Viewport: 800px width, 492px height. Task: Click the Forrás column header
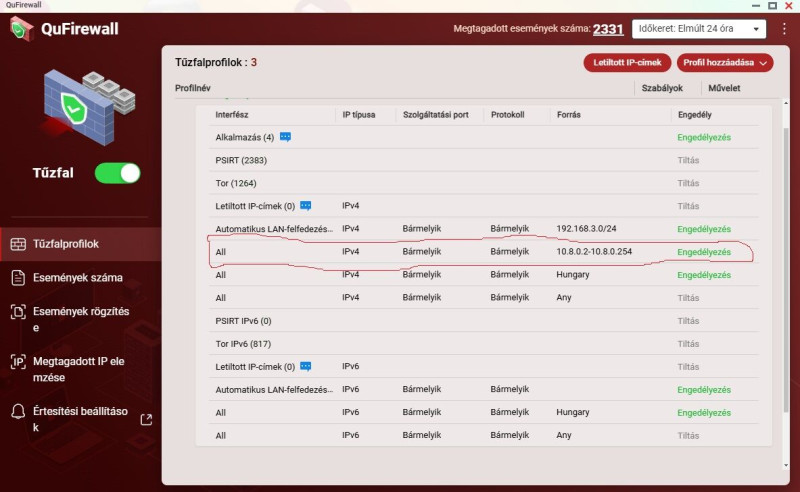coord(569,115)
